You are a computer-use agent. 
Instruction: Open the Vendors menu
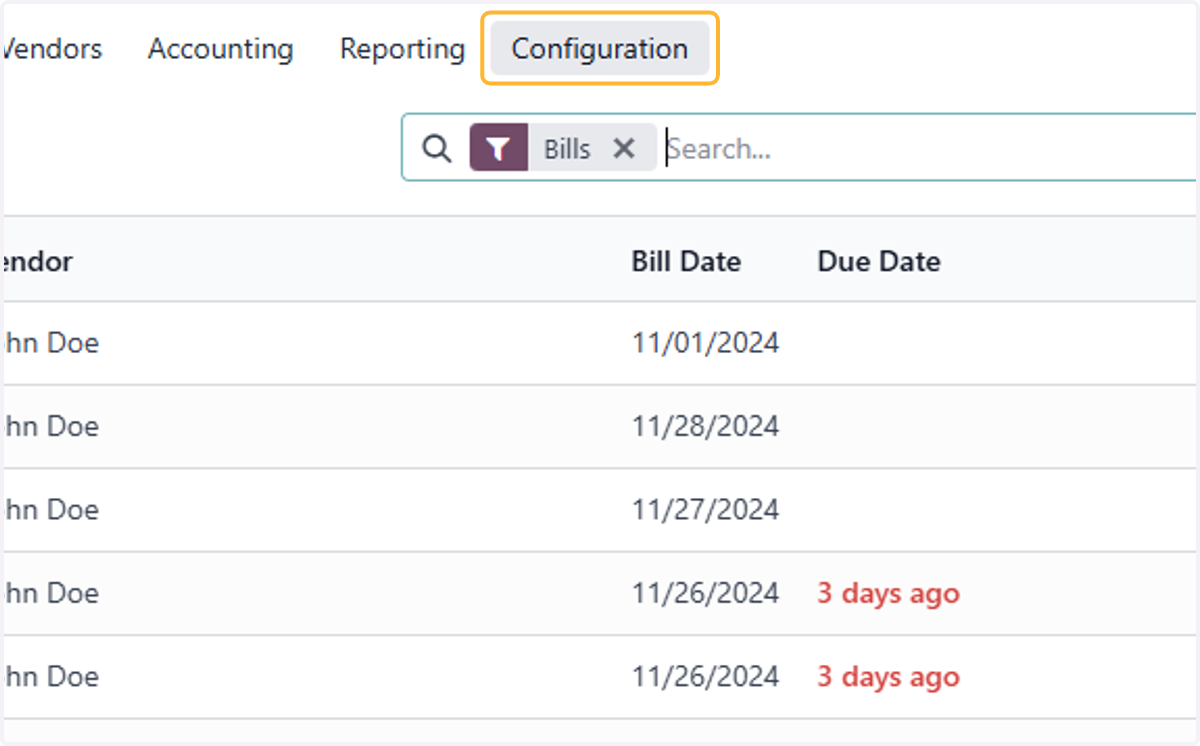[52, 49]
